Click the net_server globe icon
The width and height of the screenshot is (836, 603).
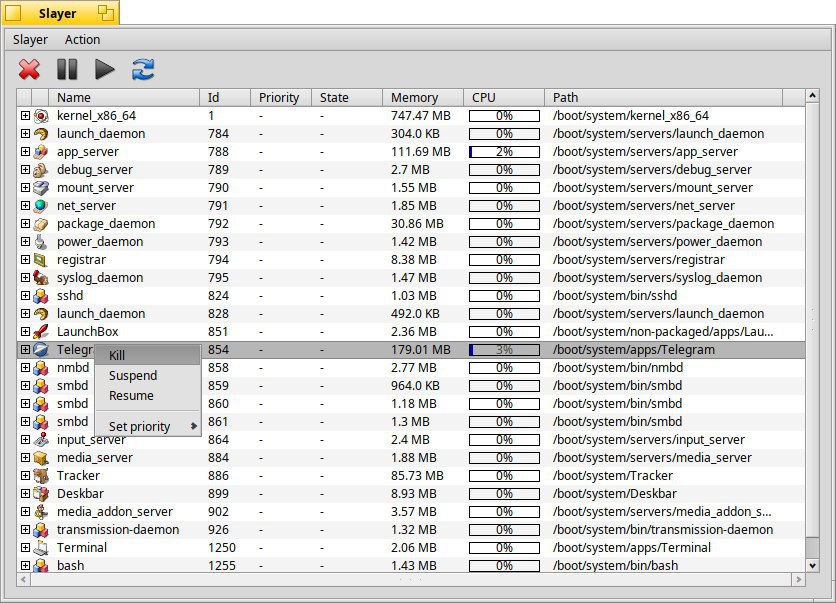41,206
